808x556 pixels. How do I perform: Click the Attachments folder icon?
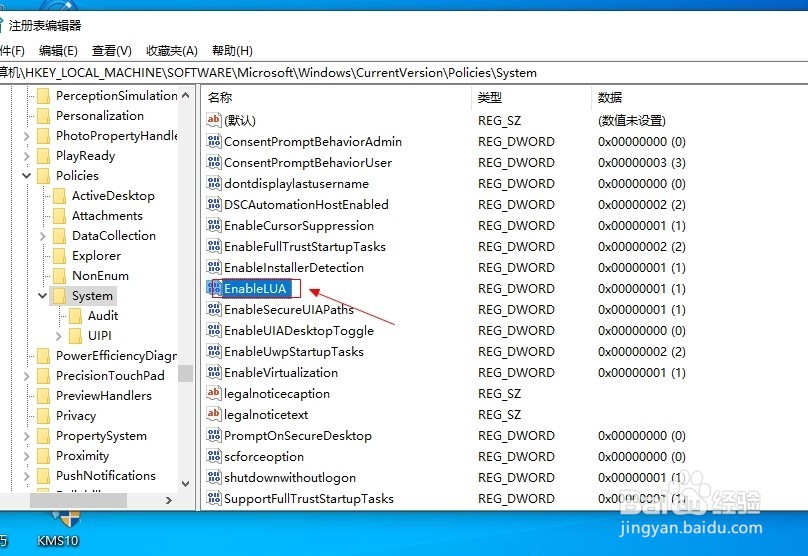60,215
